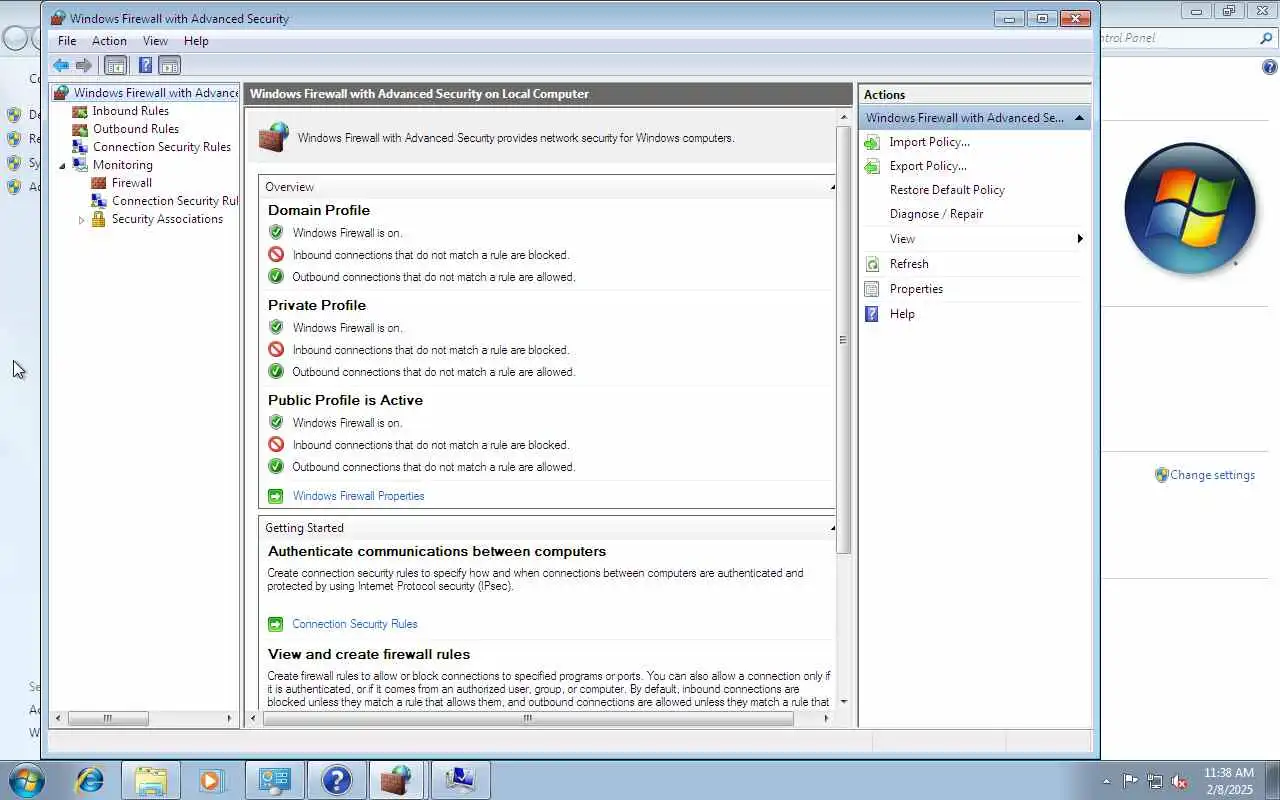Click green arrow beside Connection Security Rules link
The width and height of the screenshot is (1280, 800).
point(276,624)
